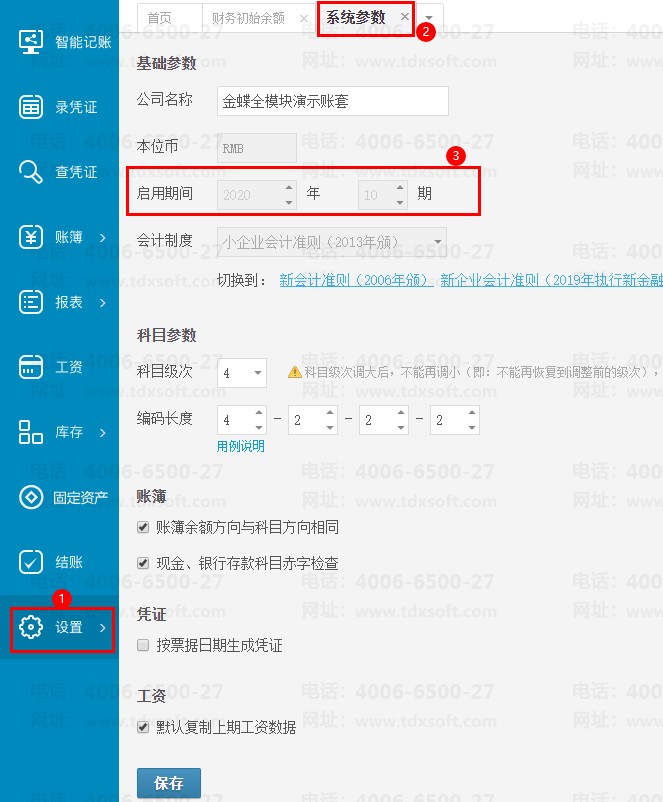Click the 工资 payroll icon
Screen dimensions: 663x802
coord(31,367)
